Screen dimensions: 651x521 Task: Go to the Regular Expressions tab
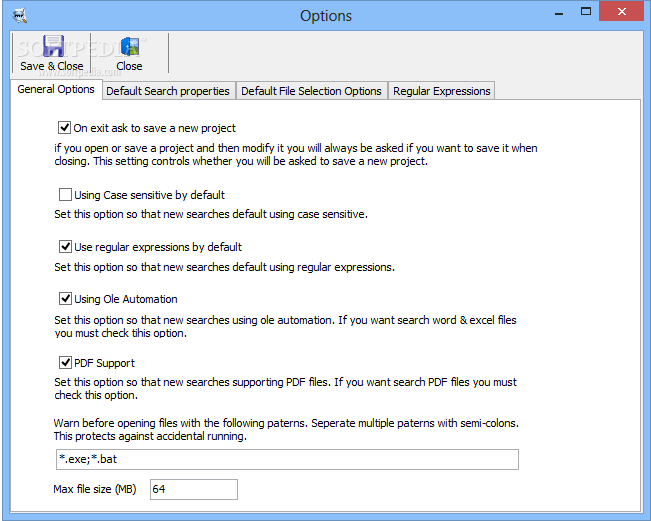point(442,91)
